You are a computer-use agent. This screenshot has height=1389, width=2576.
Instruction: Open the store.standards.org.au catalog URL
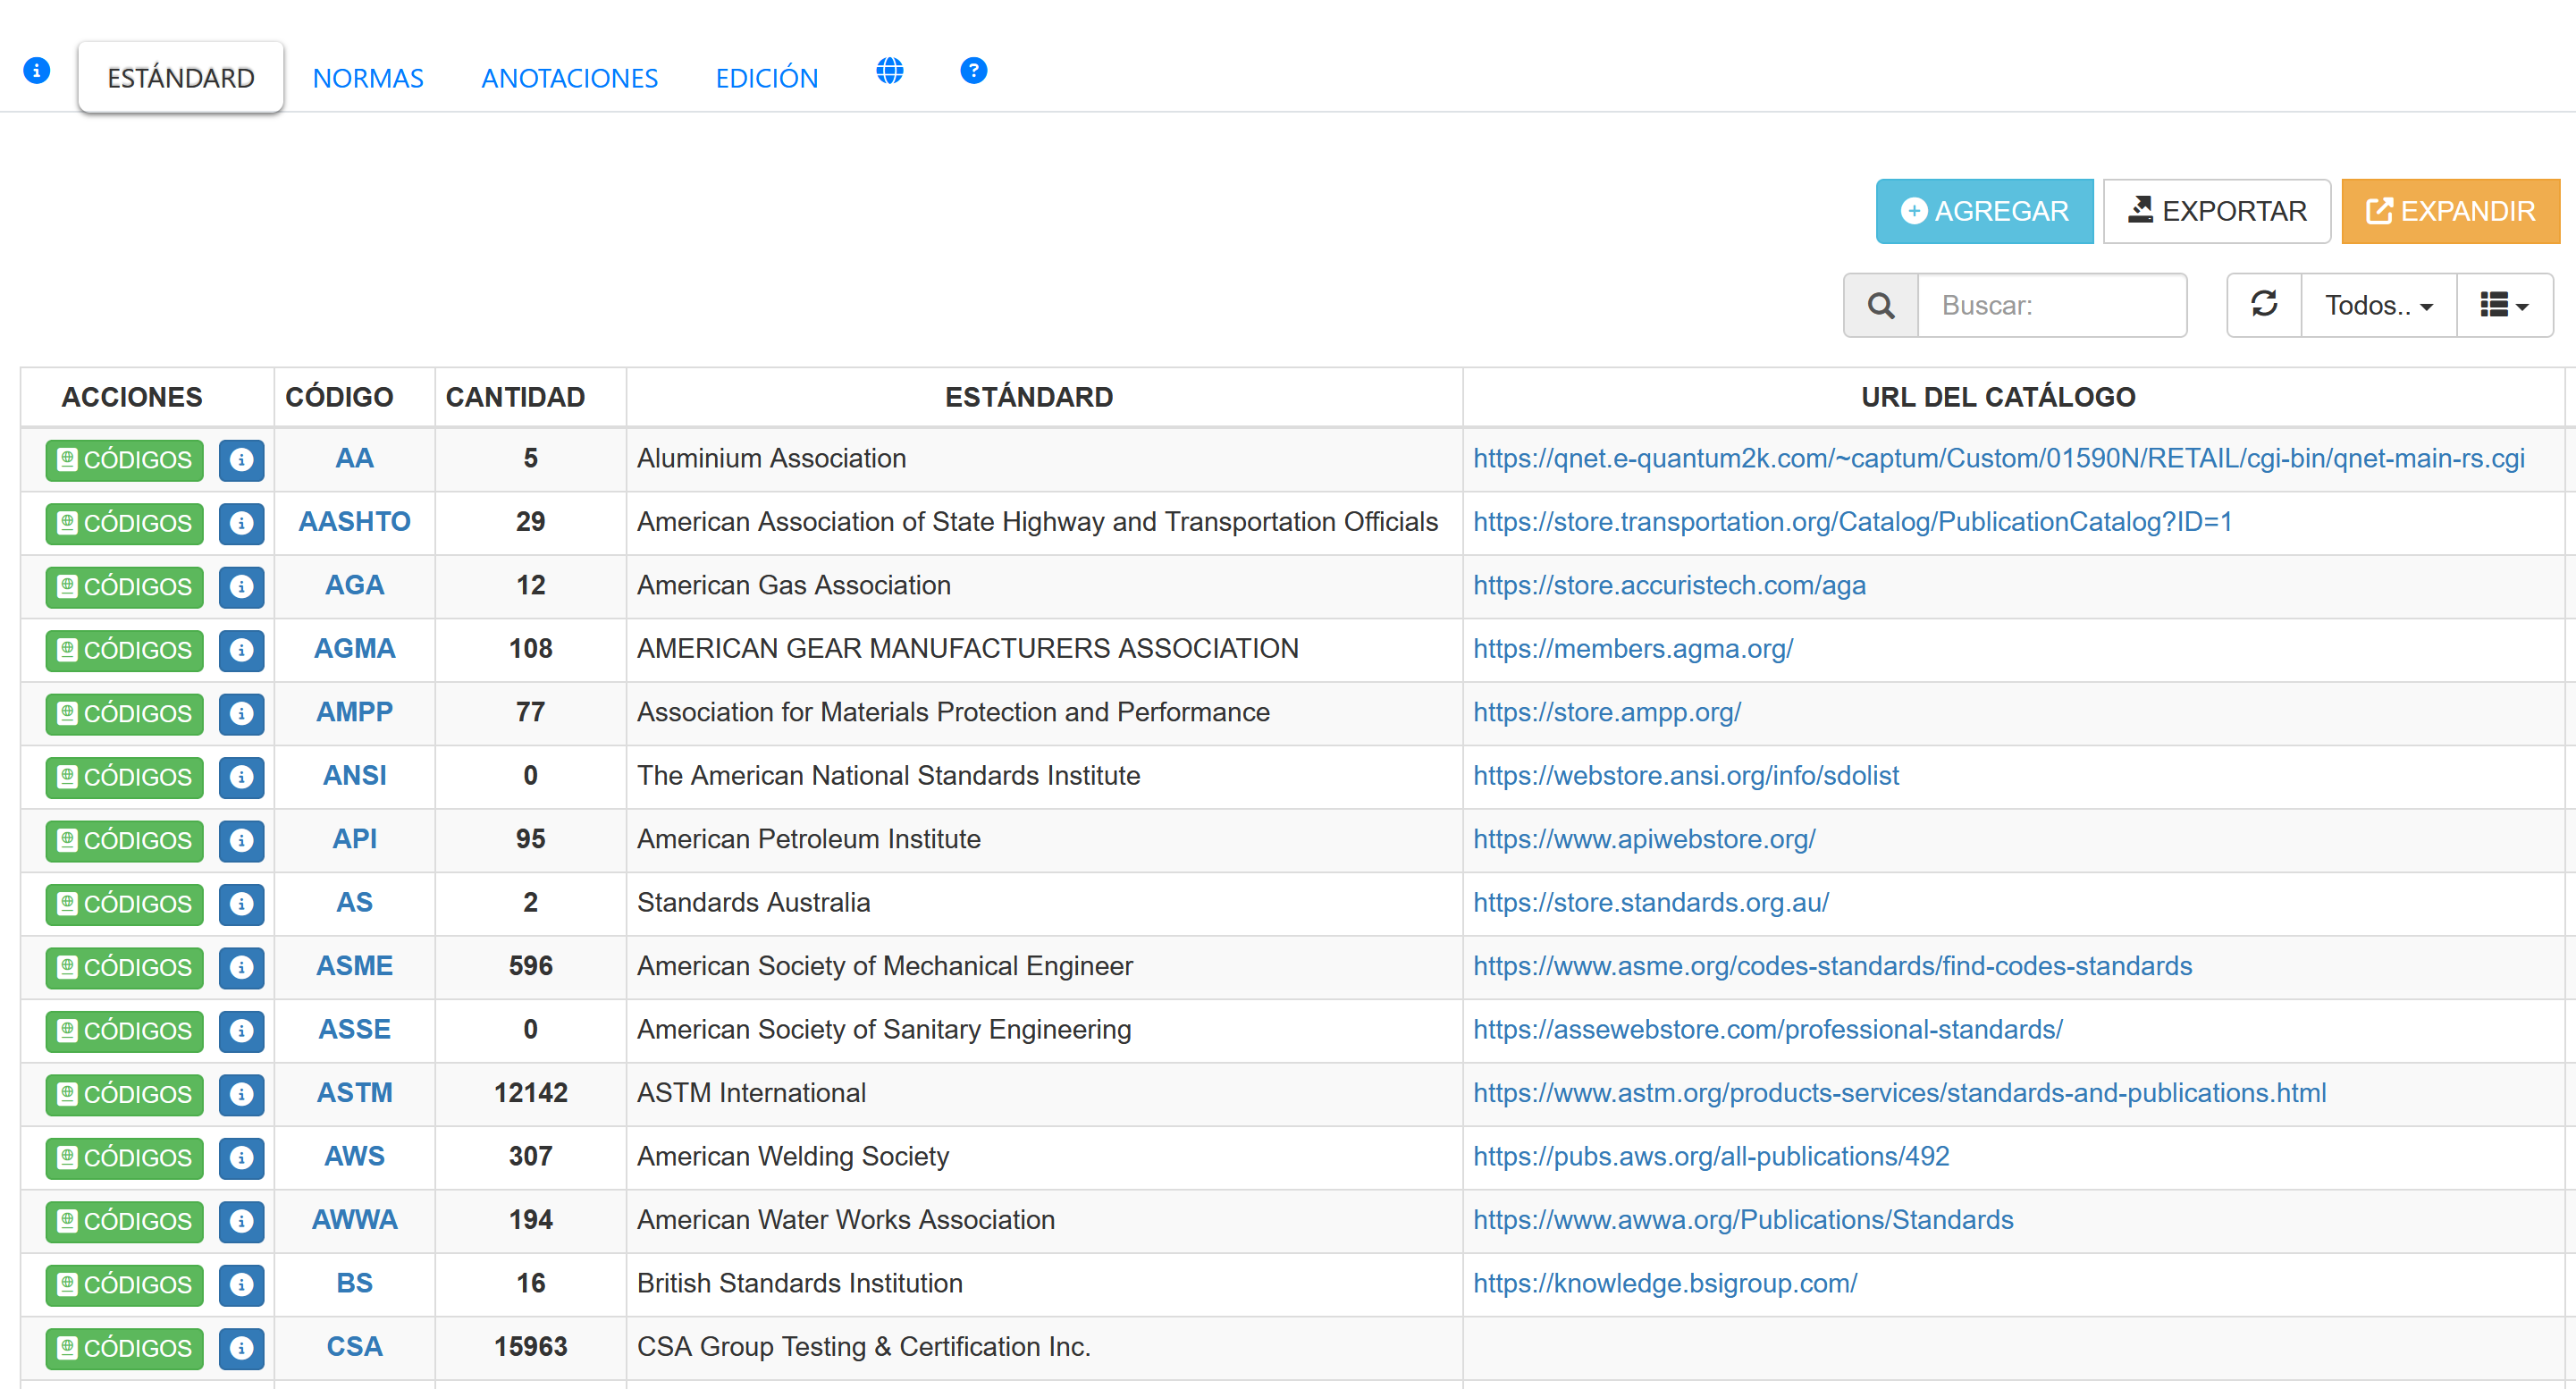[1651, 903]
